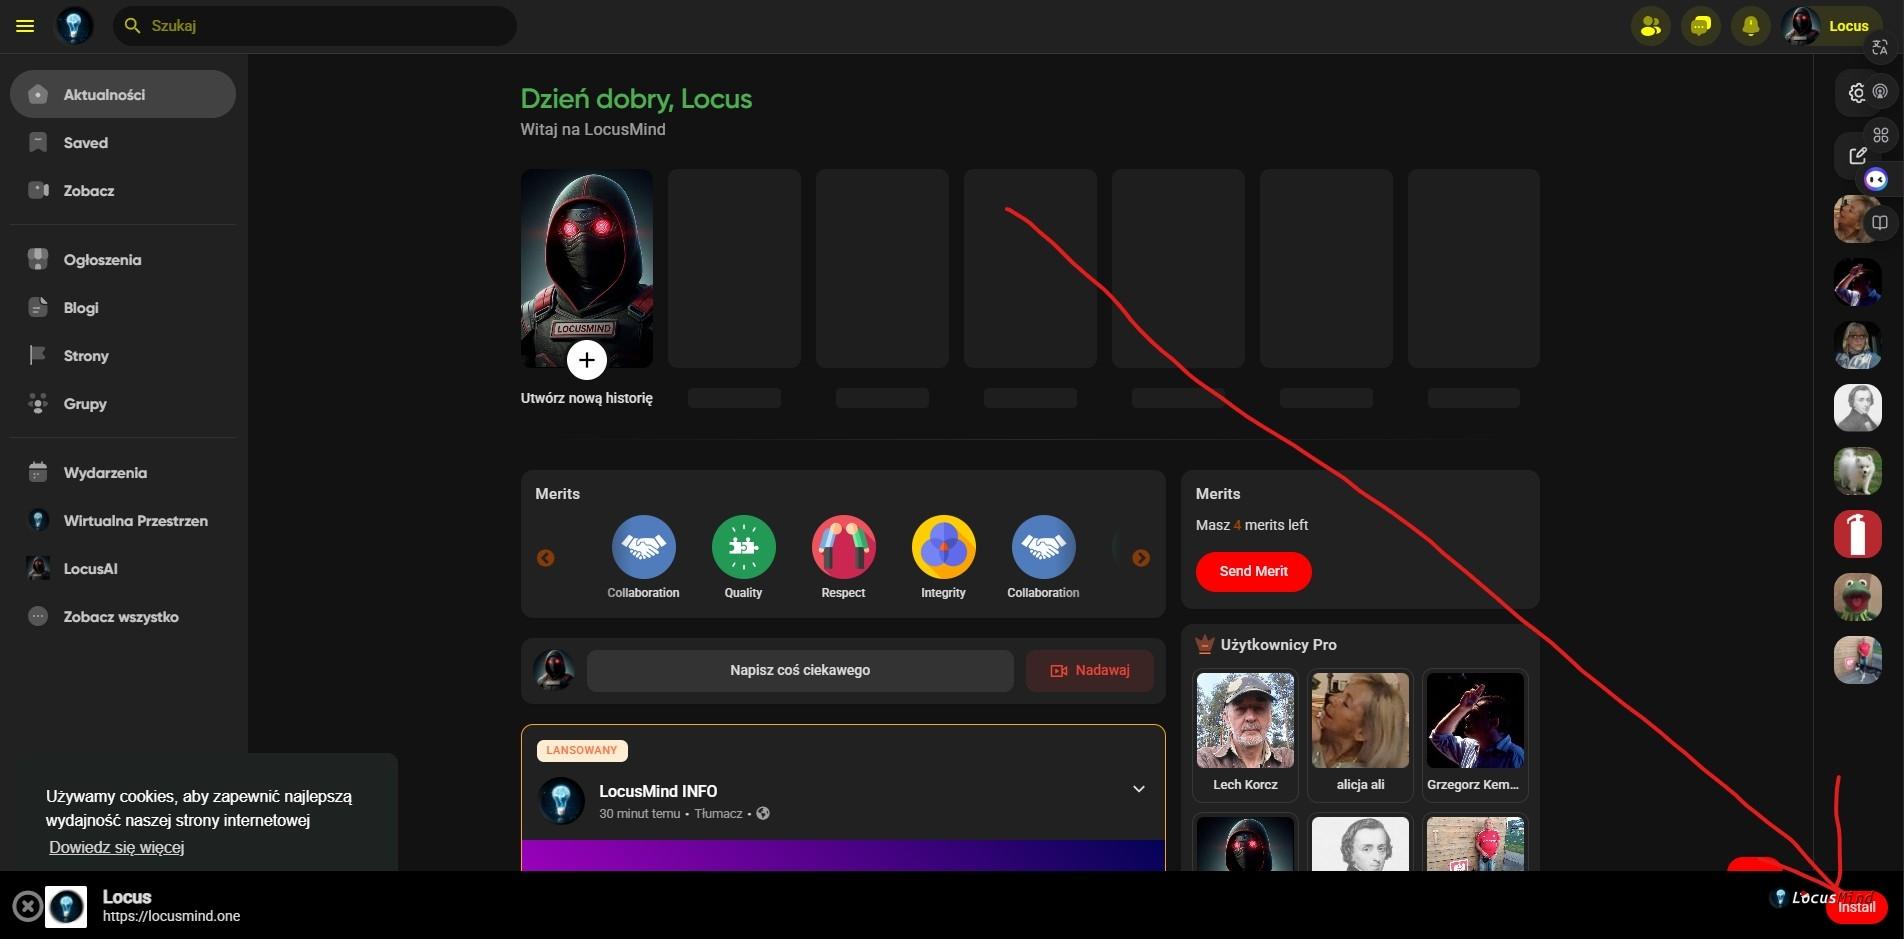Open Grupy in the sidebar

pyautogui.click(x=123, y=403)
